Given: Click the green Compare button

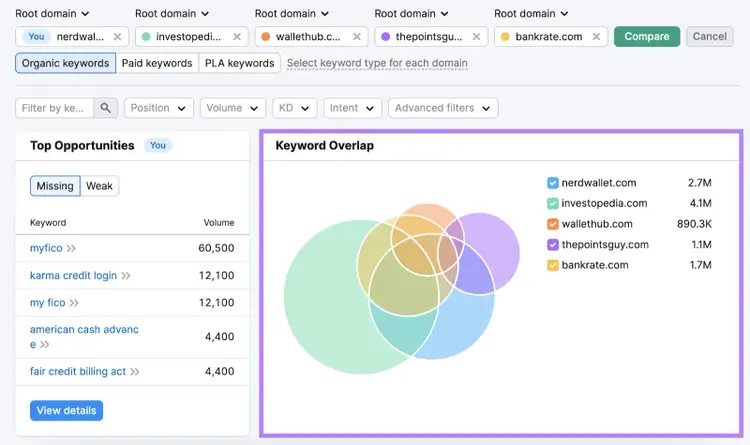Looking at the screenshot, I should tap(647, 36).
